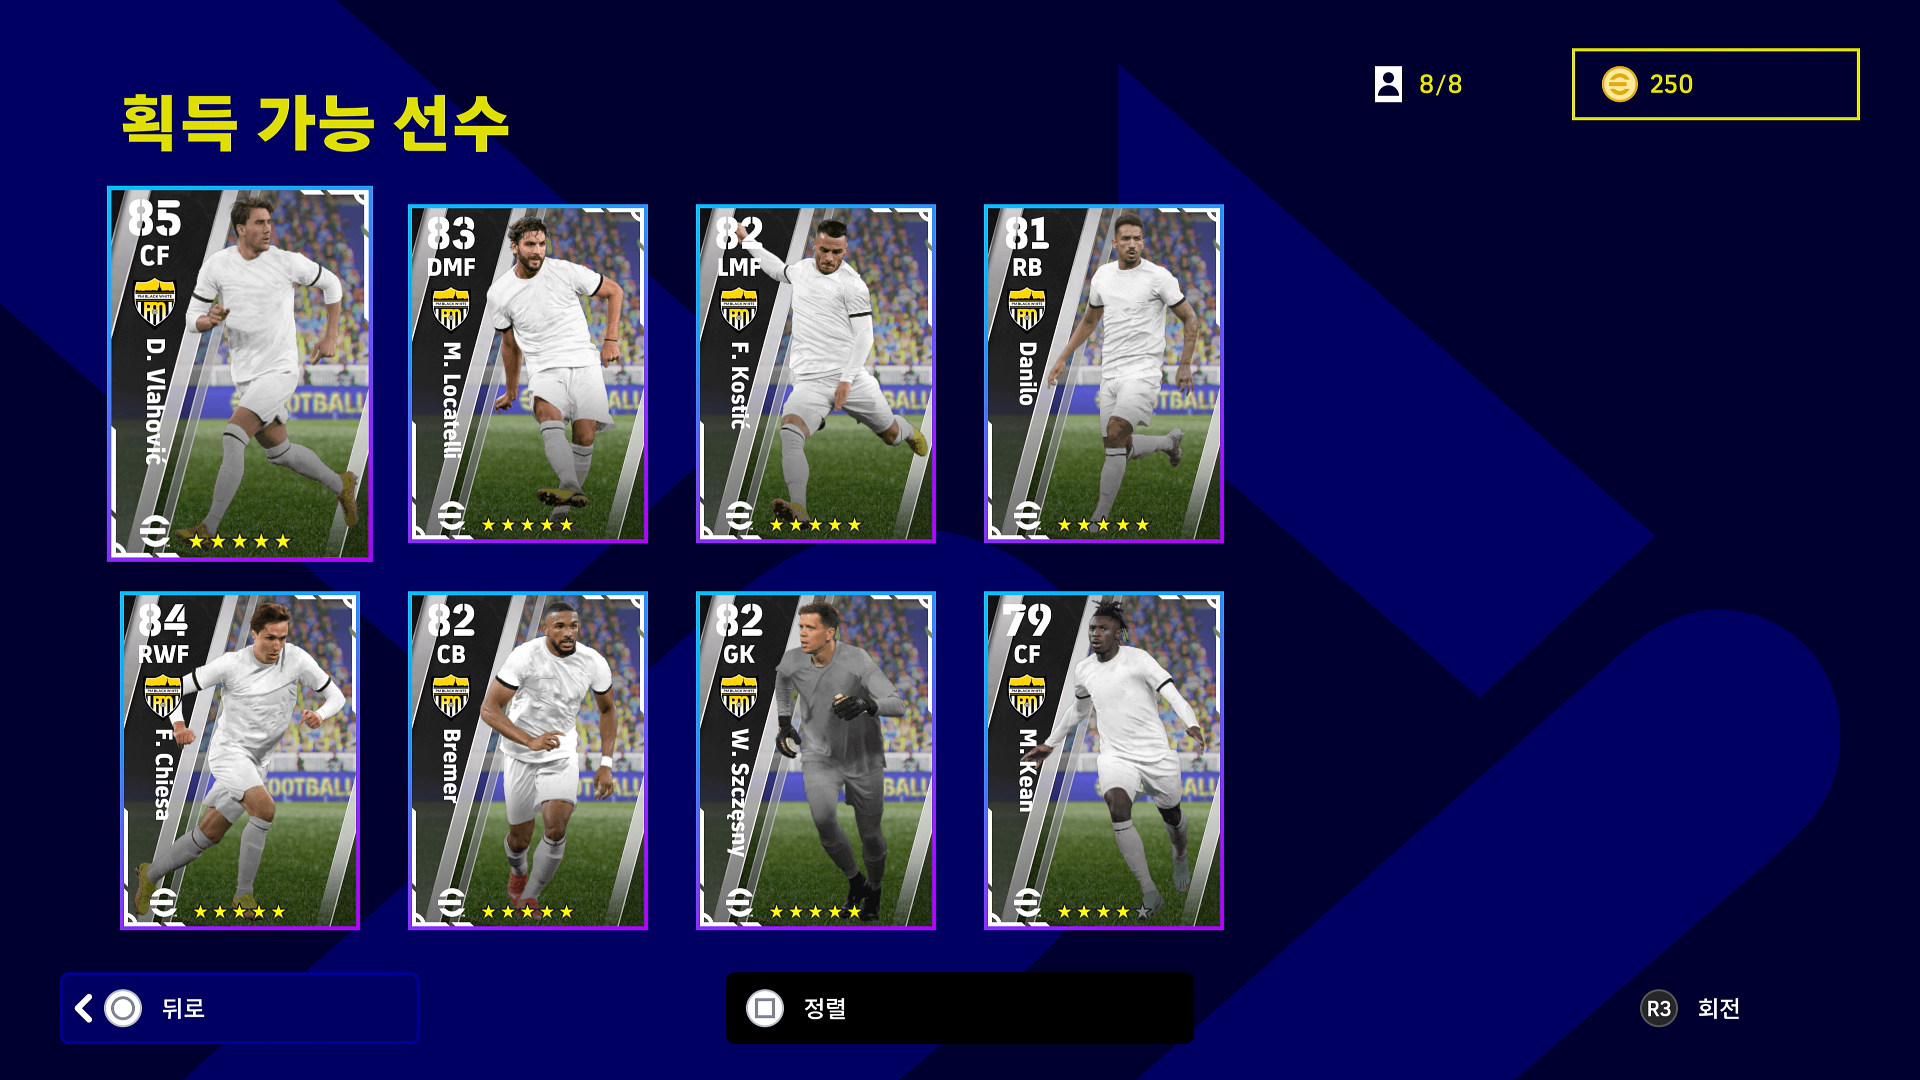Screen dimensions: 1920x1080
Task: Click the club crest on Vlahović card
Action: pyautogui.click(x=155, y=303)
